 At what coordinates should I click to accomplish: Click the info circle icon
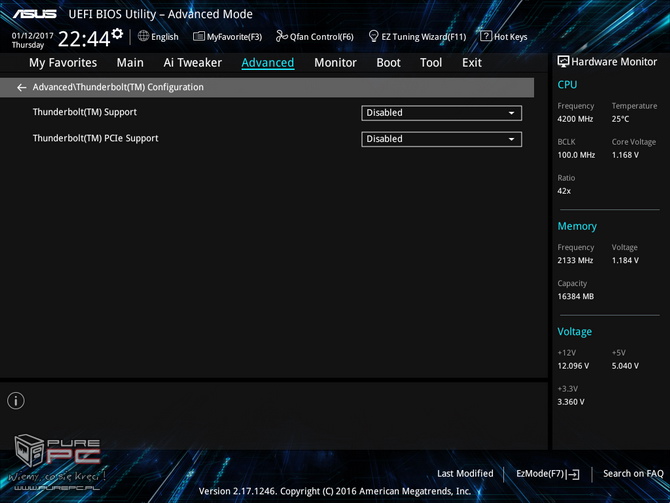(16, 401)
